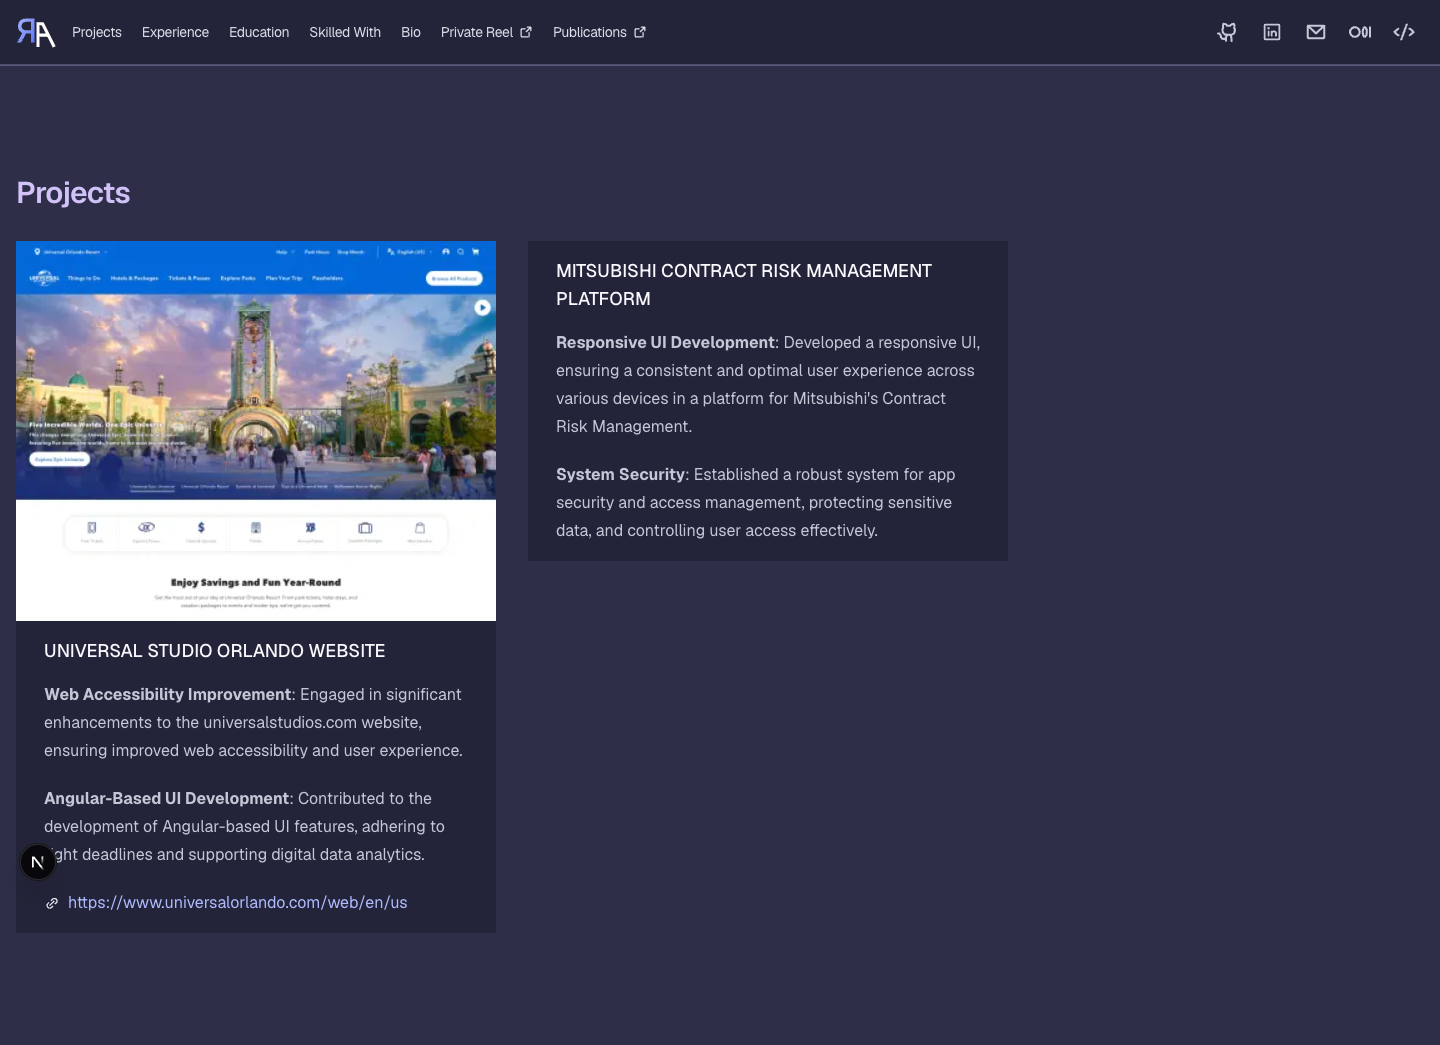The width and height of the screenshot is (1440, 1045).
Task: Go to Projects in the navigation bar
Action: 97,32
